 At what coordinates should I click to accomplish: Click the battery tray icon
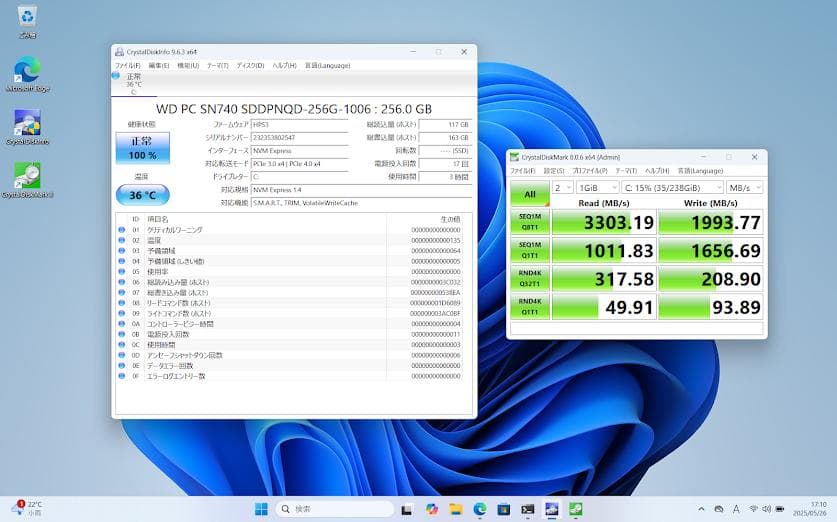[780, 509]
